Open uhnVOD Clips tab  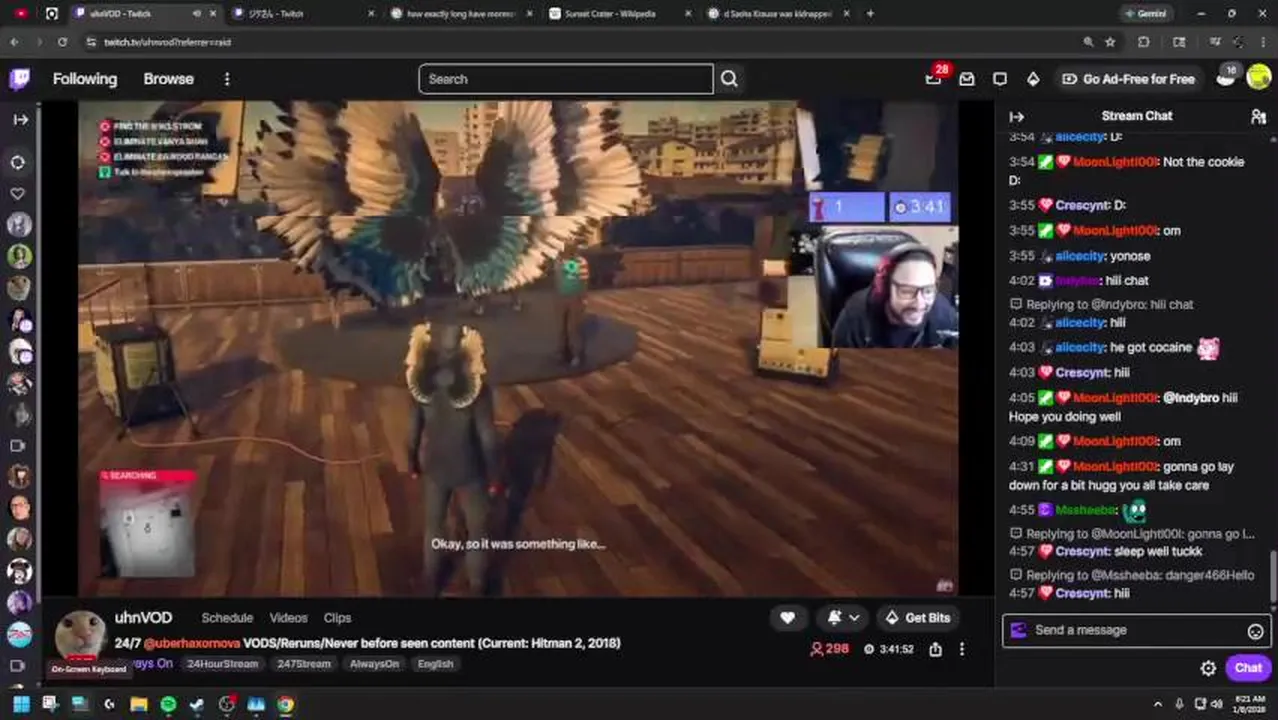tap(337, 618)
